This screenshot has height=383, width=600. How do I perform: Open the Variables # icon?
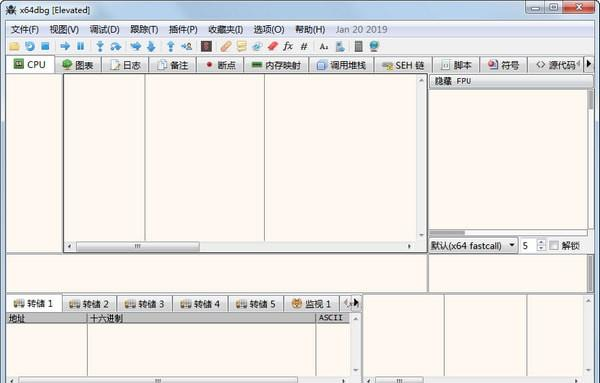point(304,47)
